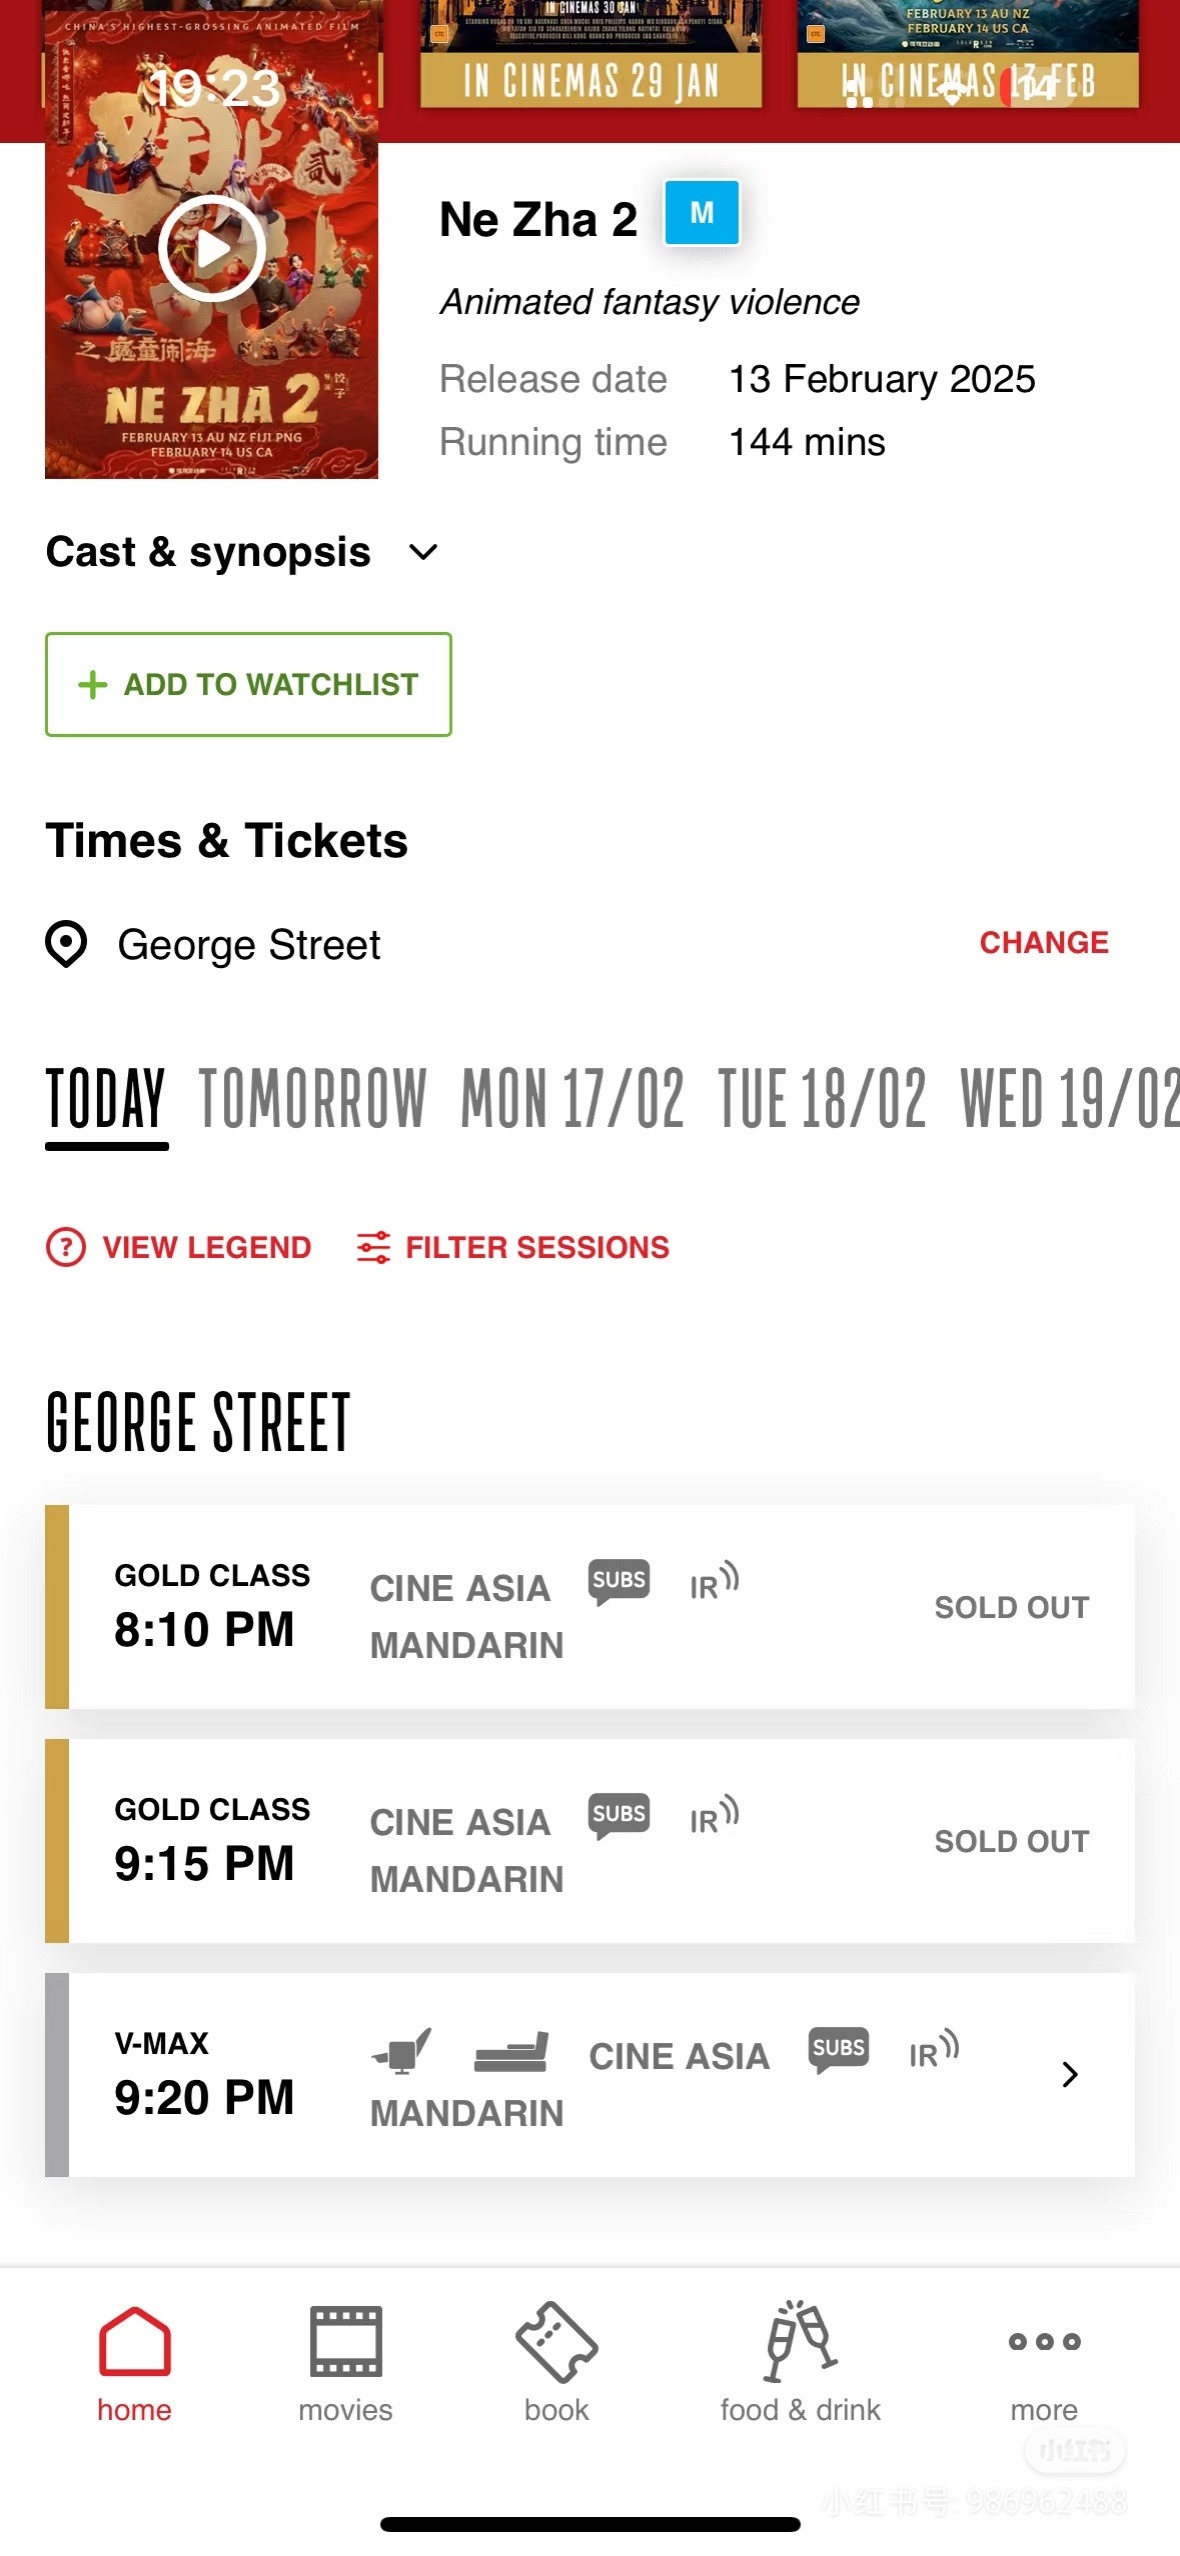The height and width of the screenshot is (2556, 1180).
Task: Tap the M rating badge
Action: tap(702, 213)
